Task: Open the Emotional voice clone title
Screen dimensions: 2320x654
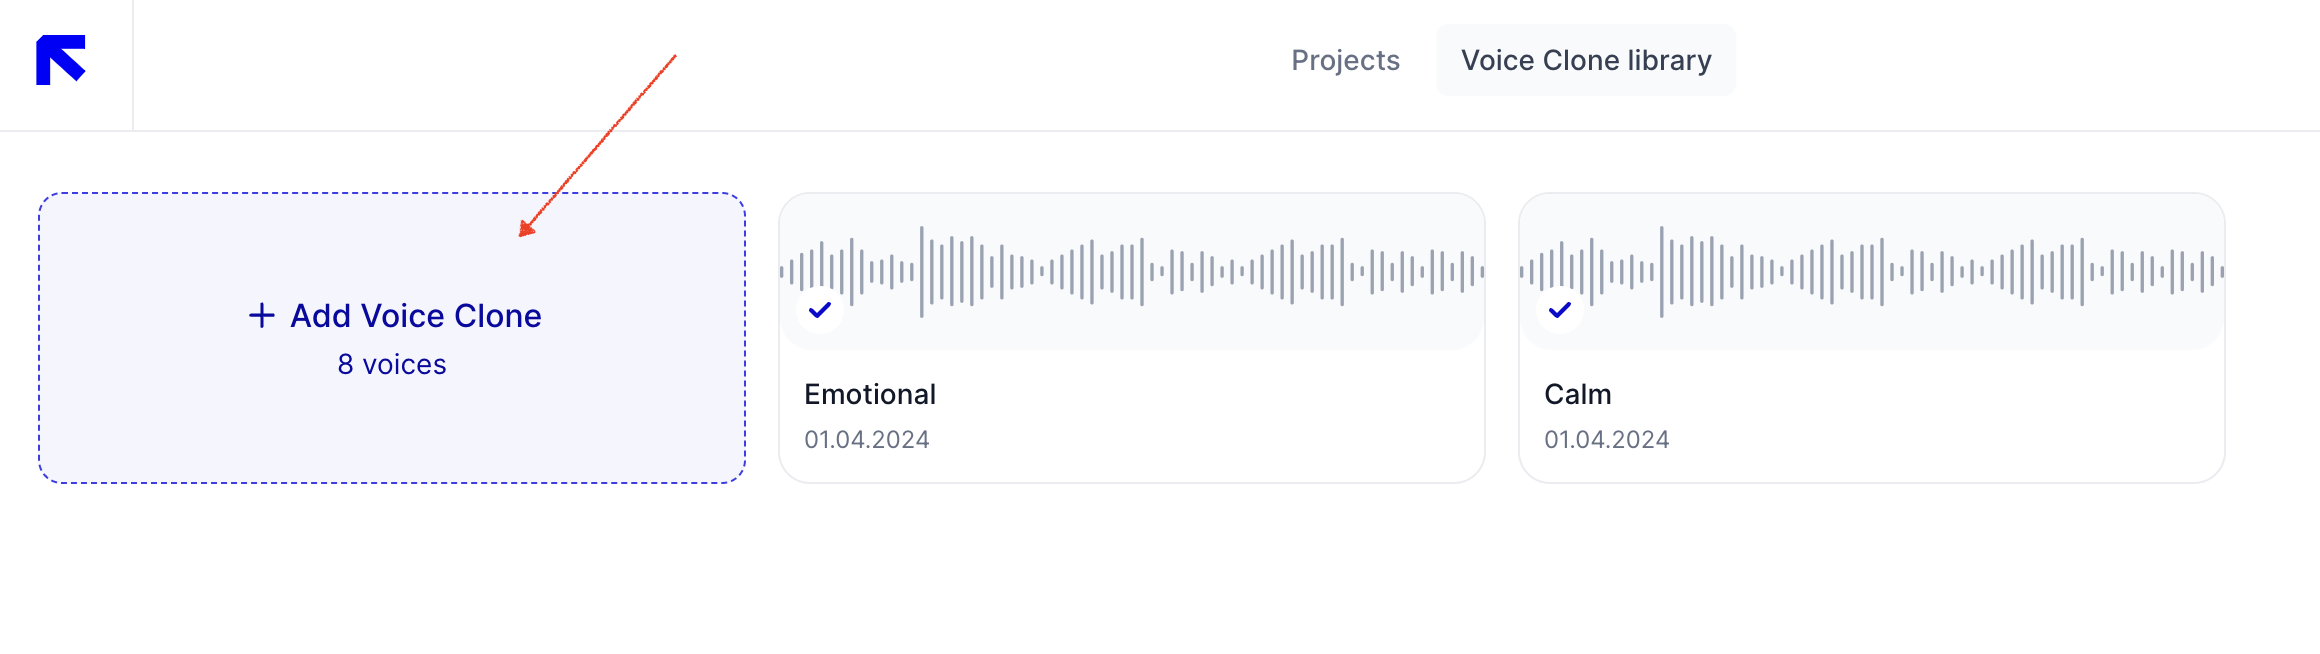Action: [870, 394]
